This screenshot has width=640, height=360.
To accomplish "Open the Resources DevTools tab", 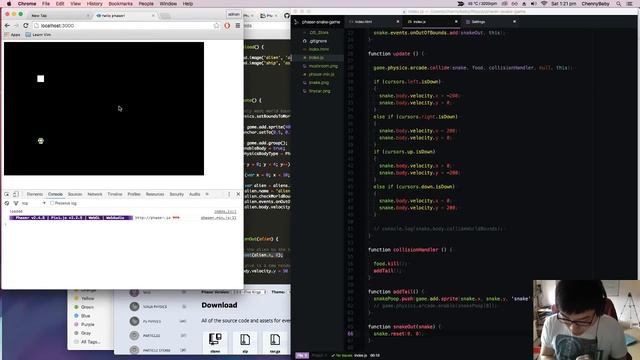I will click(155, 194).
